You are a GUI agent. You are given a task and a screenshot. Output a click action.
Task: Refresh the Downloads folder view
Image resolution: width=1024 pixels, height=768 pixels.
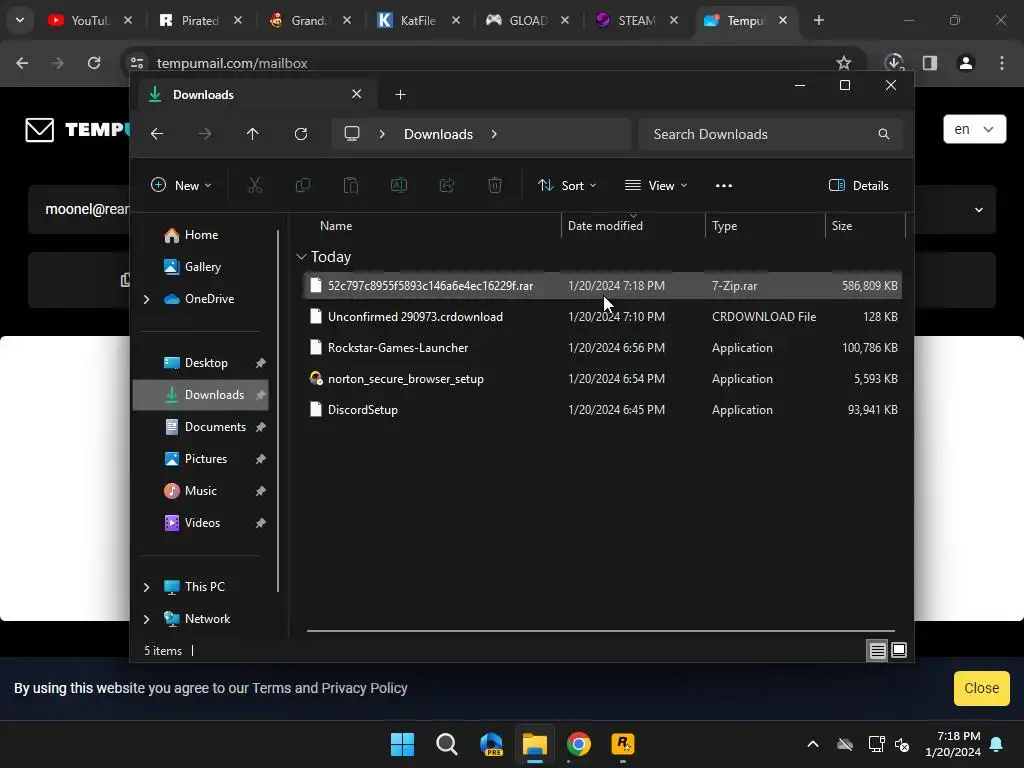(300, 134)
